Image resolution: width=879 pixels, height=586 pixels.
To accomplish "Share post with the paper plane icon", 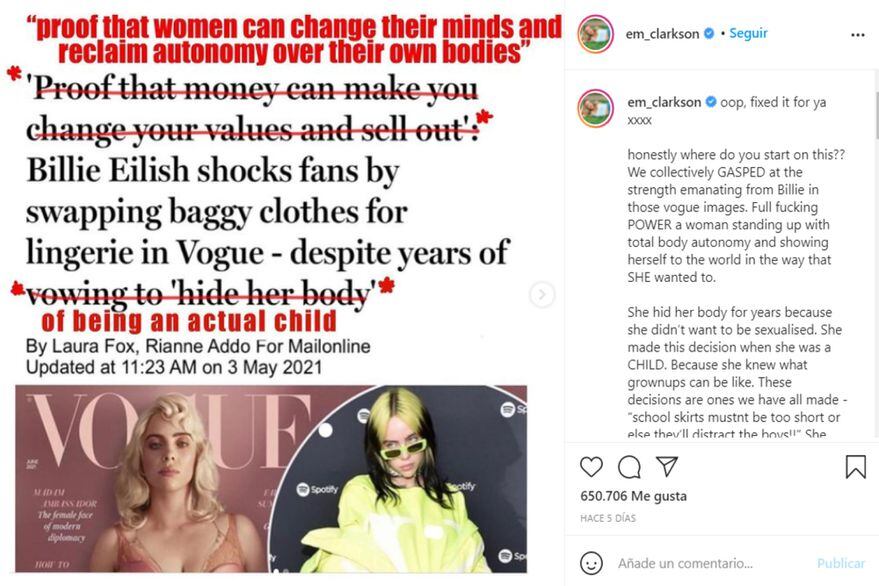I will 667,466.
